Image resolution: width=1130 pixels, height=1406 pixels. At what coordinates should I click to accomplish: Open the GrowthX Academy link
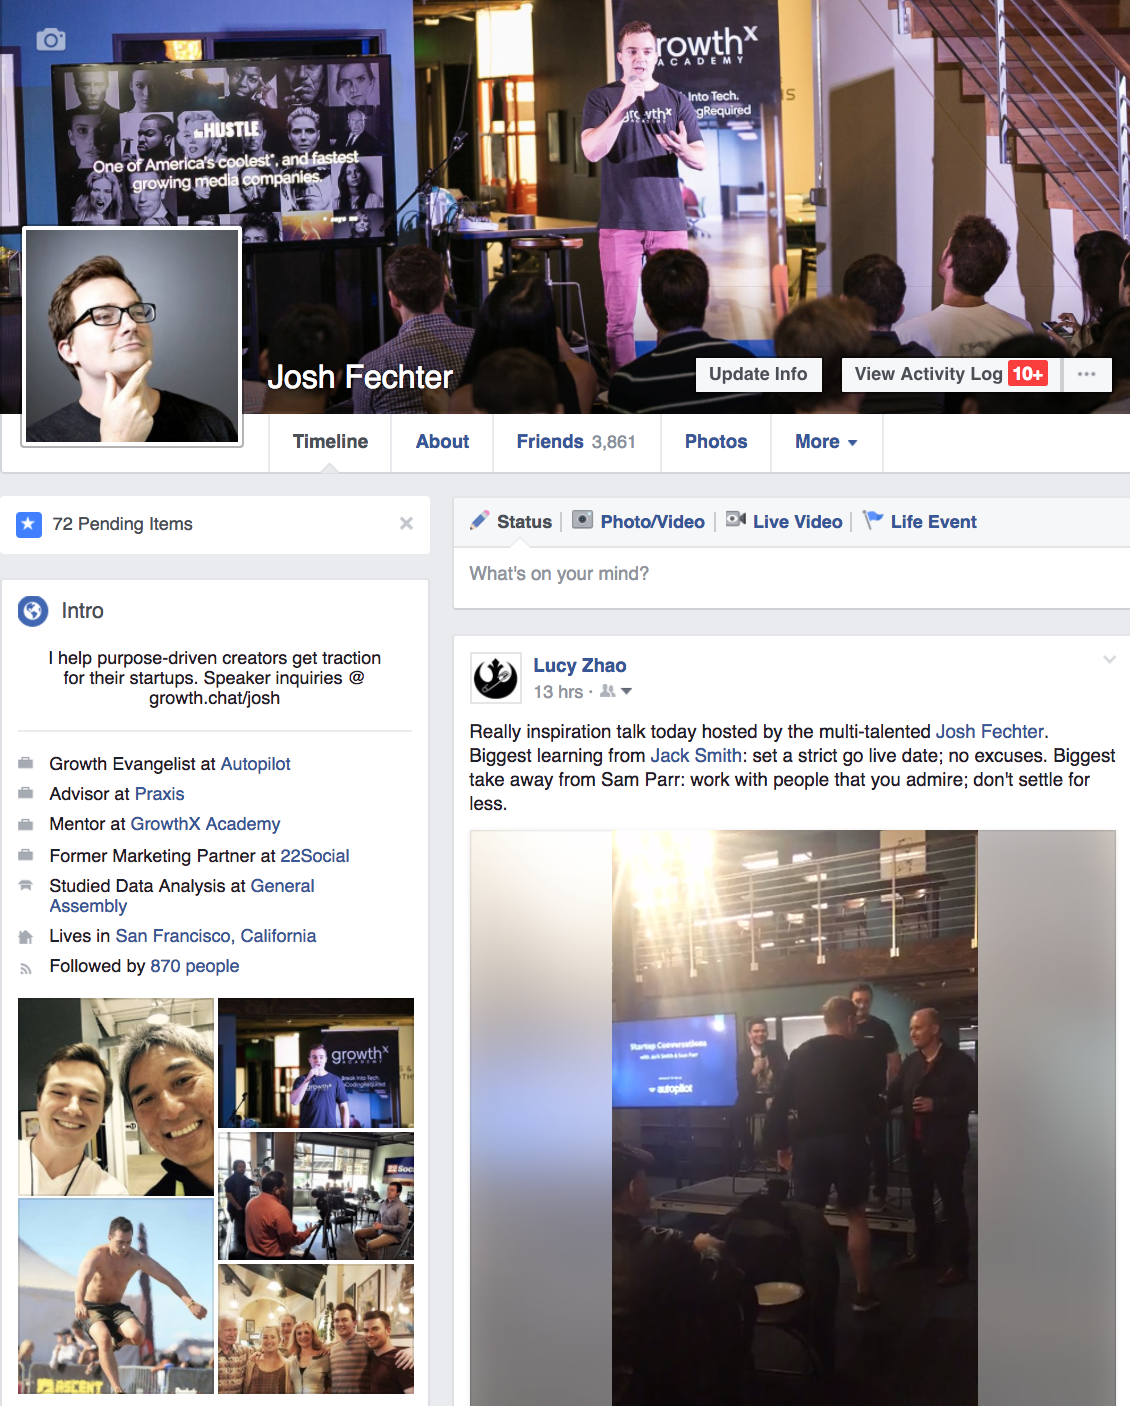click(x=205, y=824)
